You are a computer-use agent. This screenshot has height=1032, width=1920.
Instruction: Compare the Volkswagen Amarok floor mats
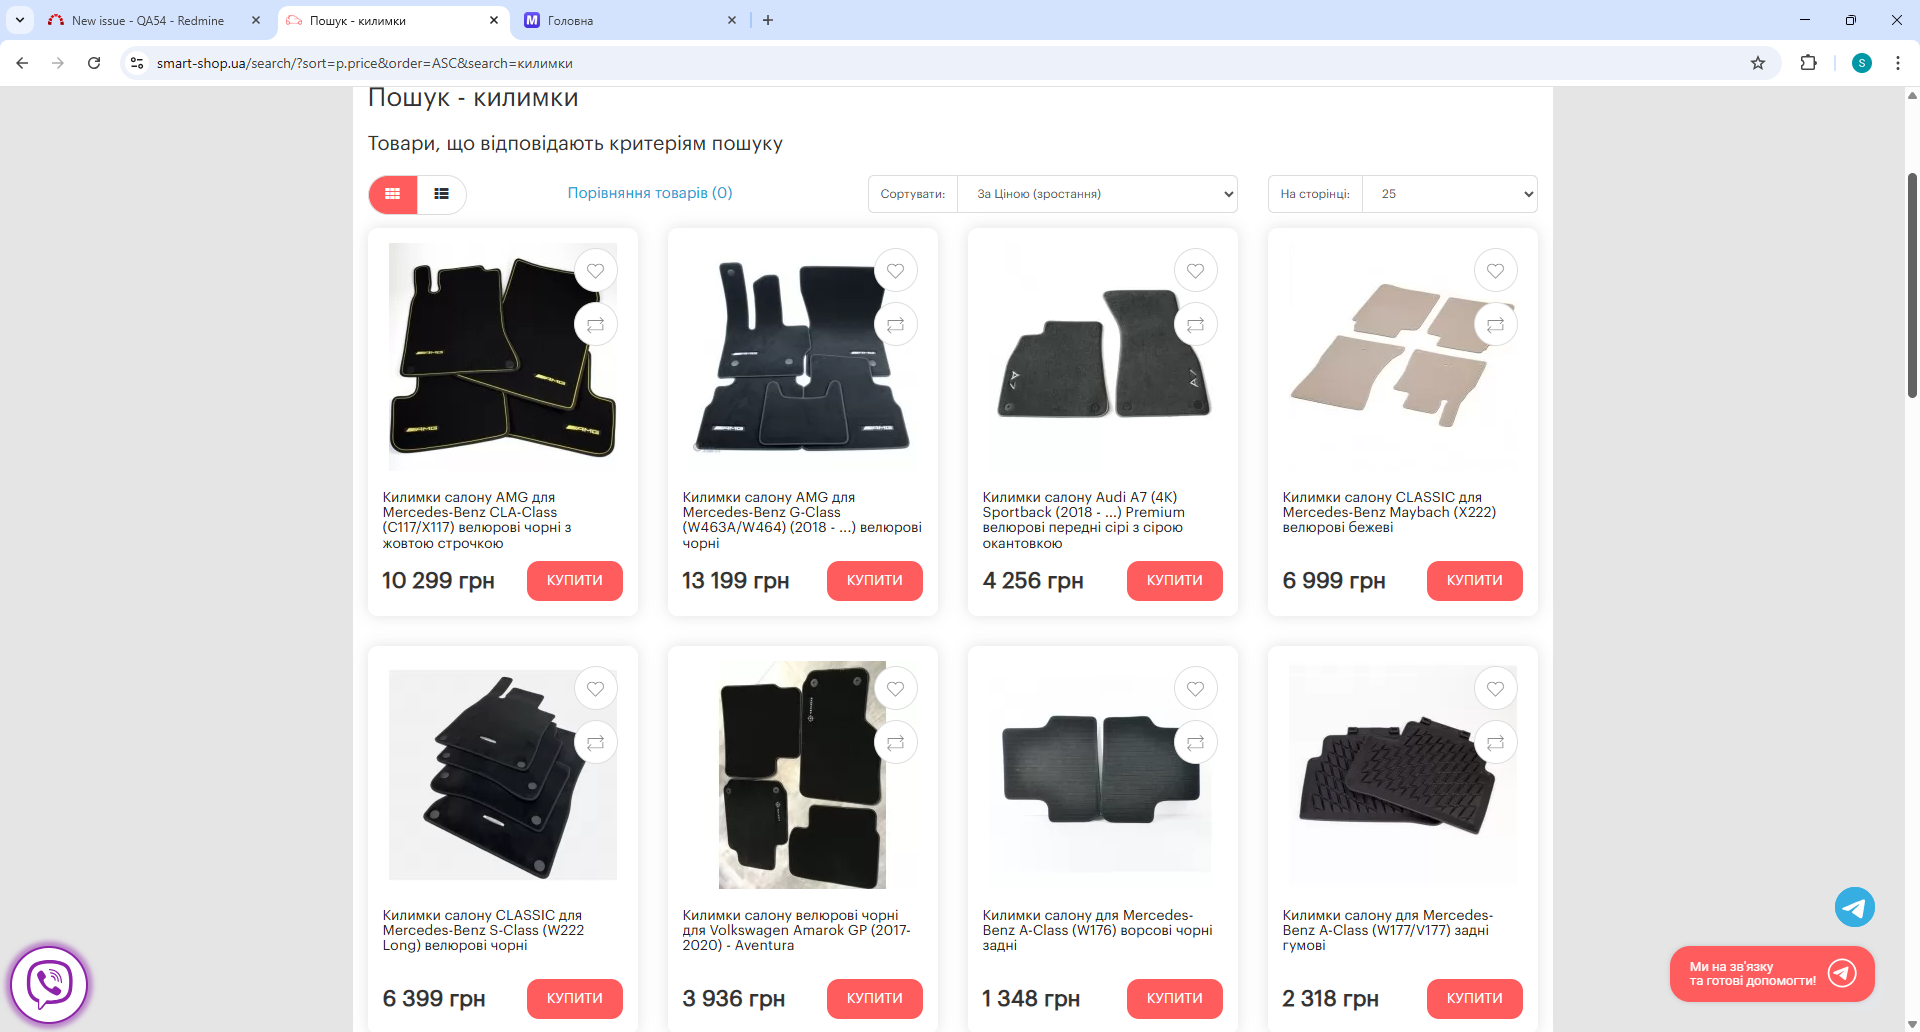(895, 743)
